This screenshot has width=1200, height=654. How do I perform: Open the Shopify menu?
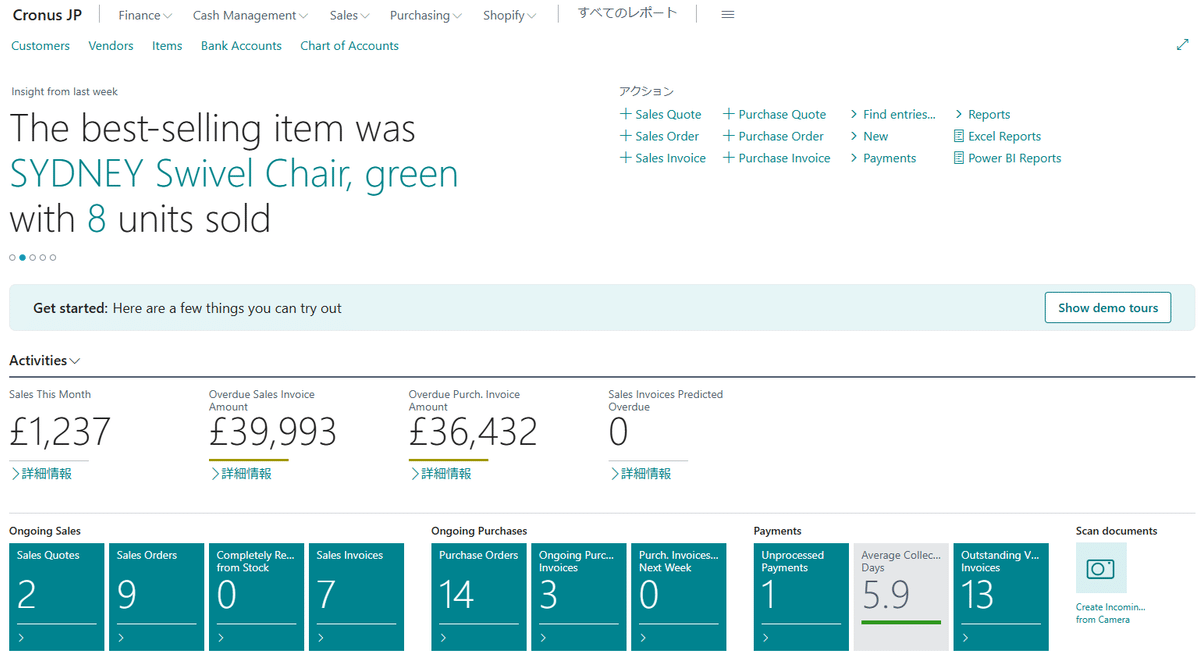[509, 15]
